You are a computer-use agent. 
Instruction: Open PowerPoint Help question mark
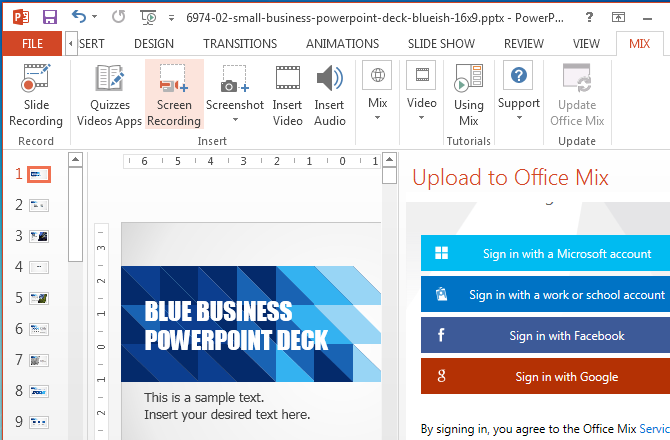[589, 17]
